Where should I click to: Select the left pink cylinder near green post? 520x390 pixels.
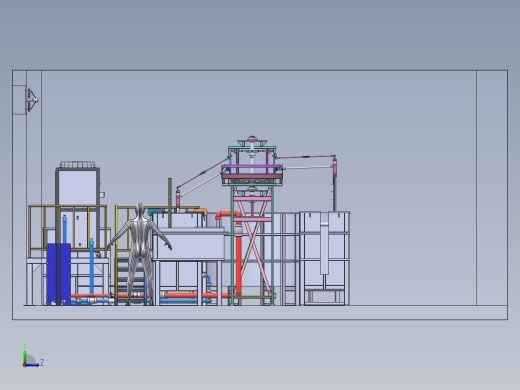point(178,199)
